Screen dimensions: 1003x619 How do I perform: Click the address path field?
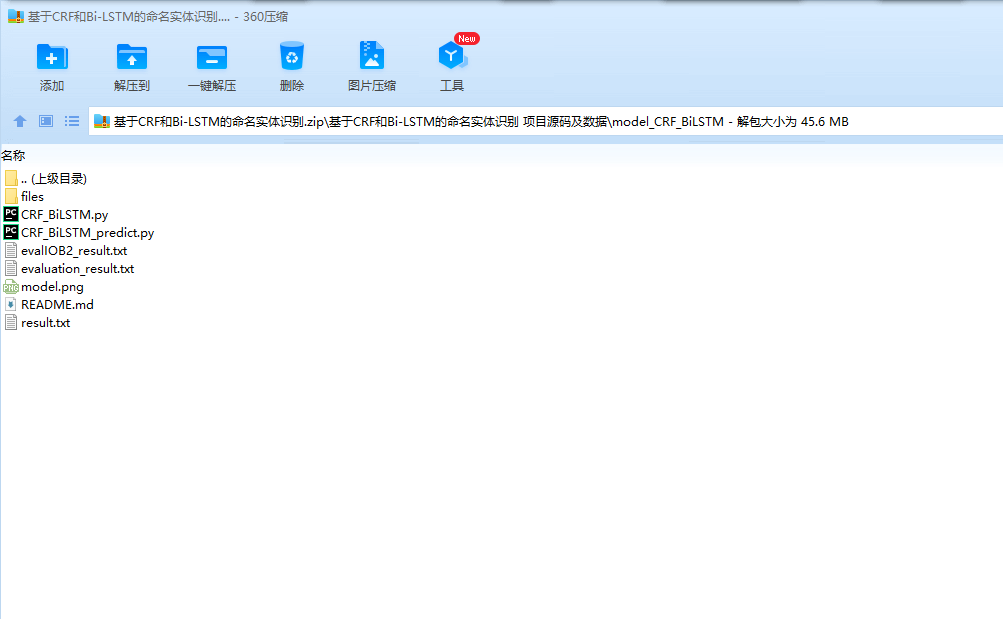click(546, 121)
